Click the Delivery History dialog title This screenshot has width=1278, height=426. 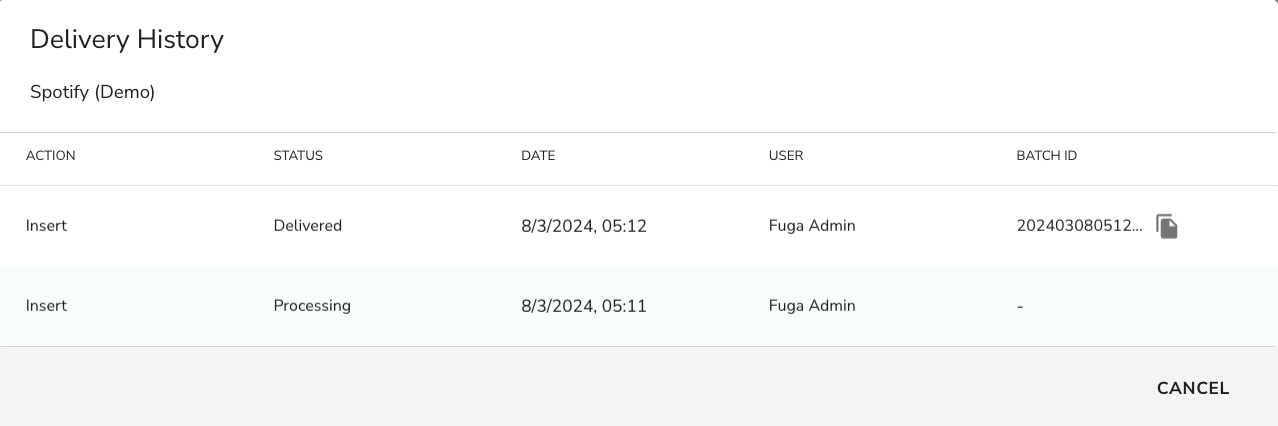pos(127,40)
